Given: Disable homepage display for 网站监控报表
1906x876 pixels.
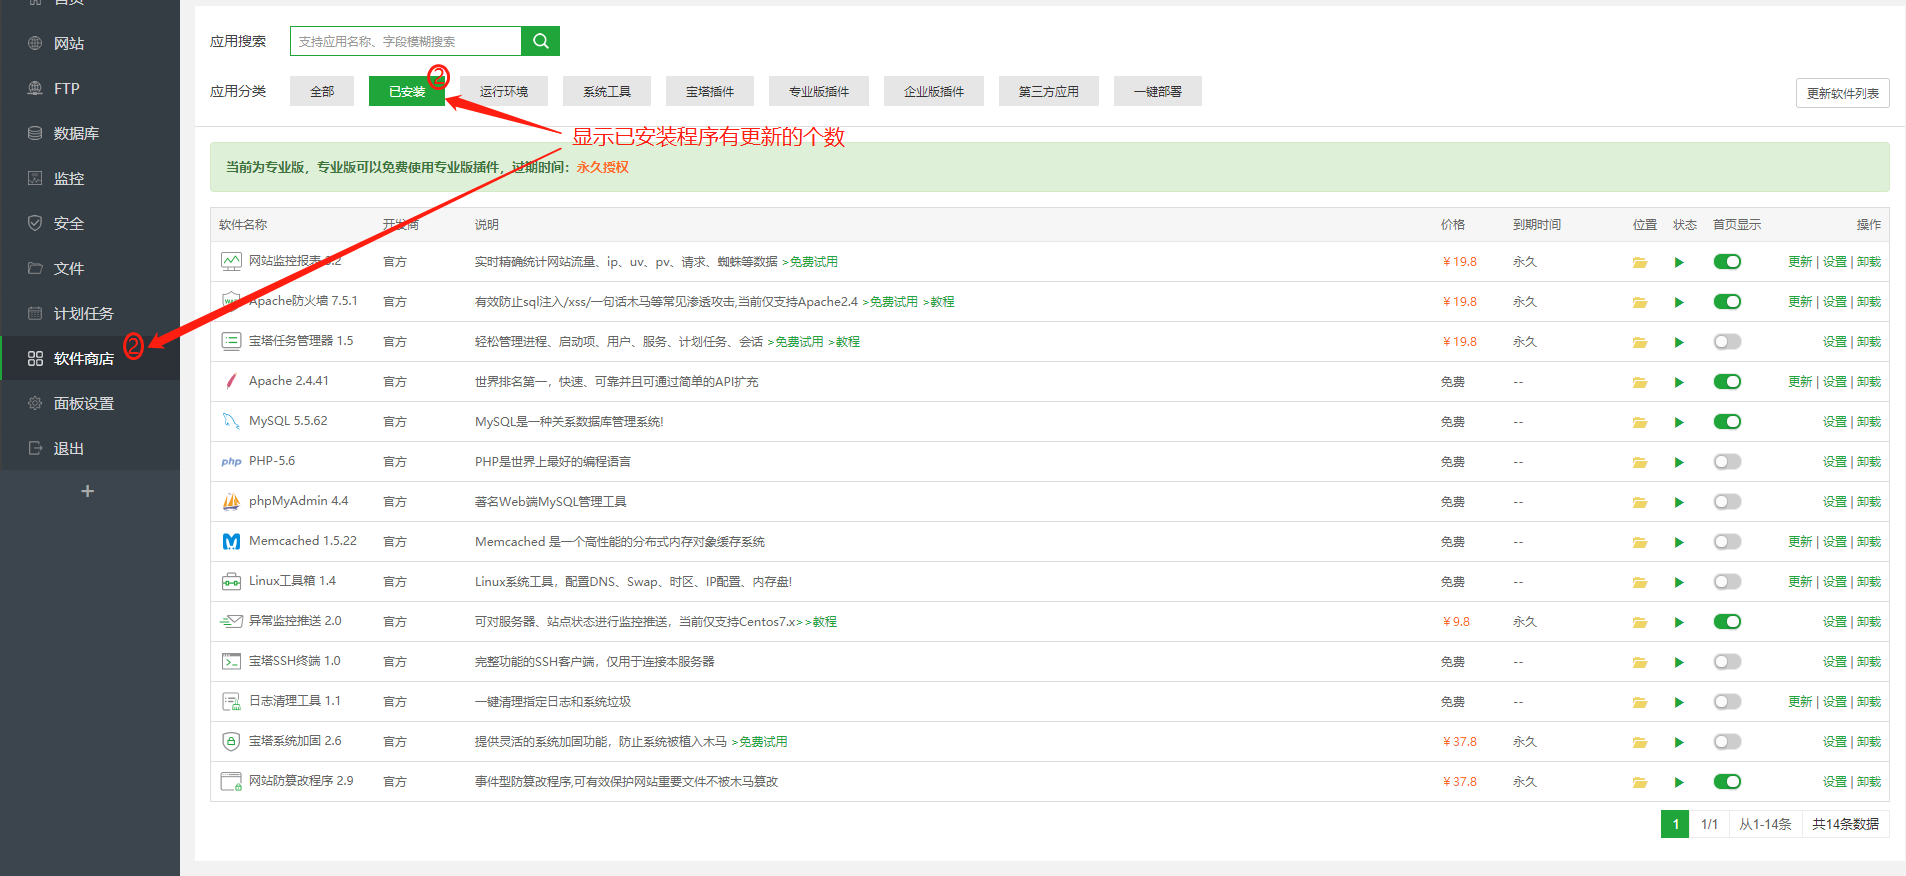Looking at the screenshot, I should (1727, 262).
